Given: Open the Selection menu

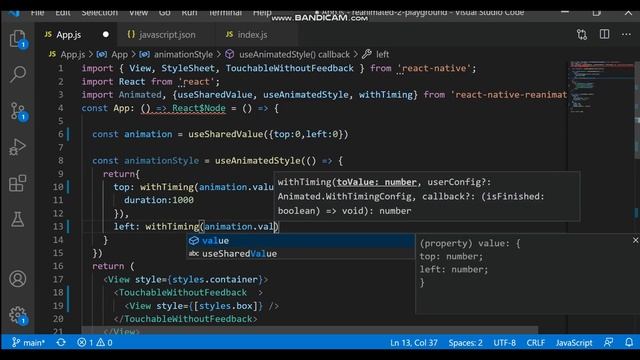Looking at the screenshot, I should tap(100, 12).
